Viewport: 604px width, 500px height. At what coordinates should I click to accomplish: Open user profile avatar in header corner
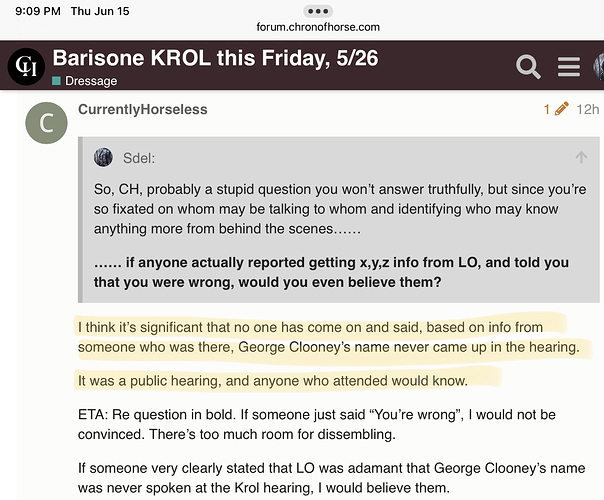tap(599, 67)
